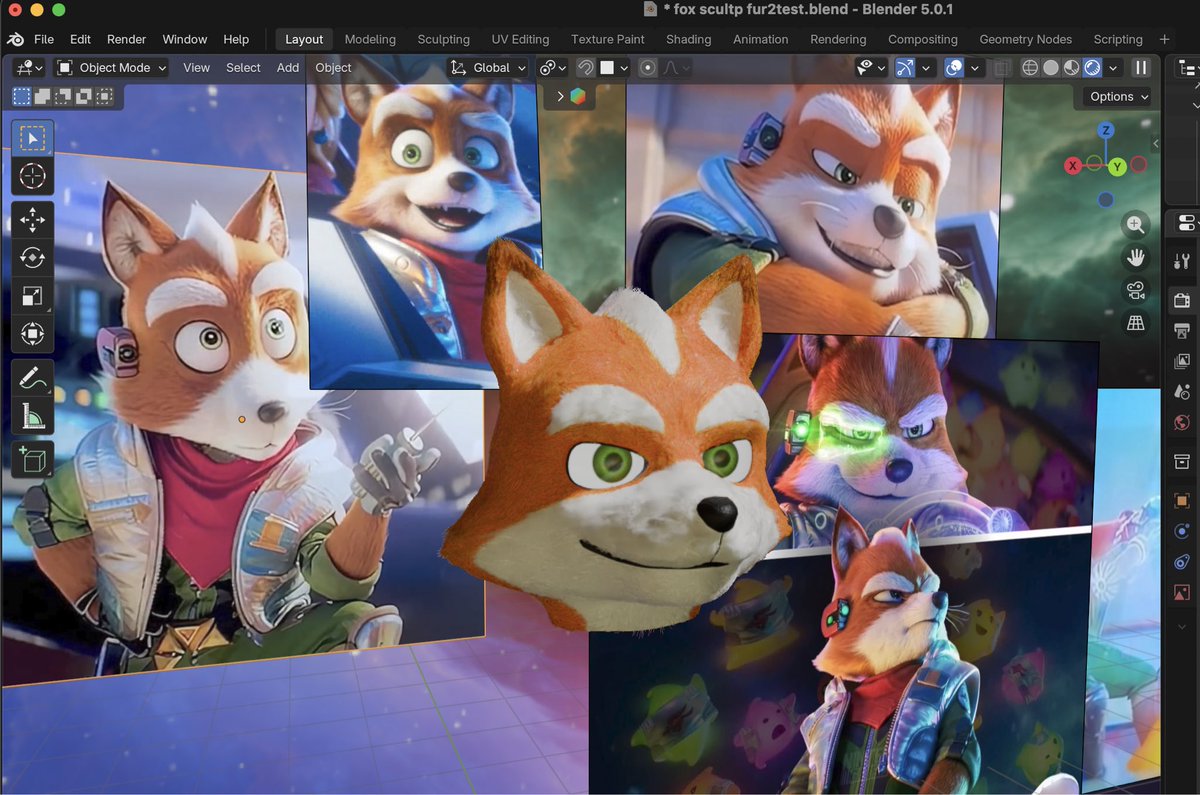Toggle X-ray mode button
The width and height of the screenshot is (1200, 795).
[1002, 68]
